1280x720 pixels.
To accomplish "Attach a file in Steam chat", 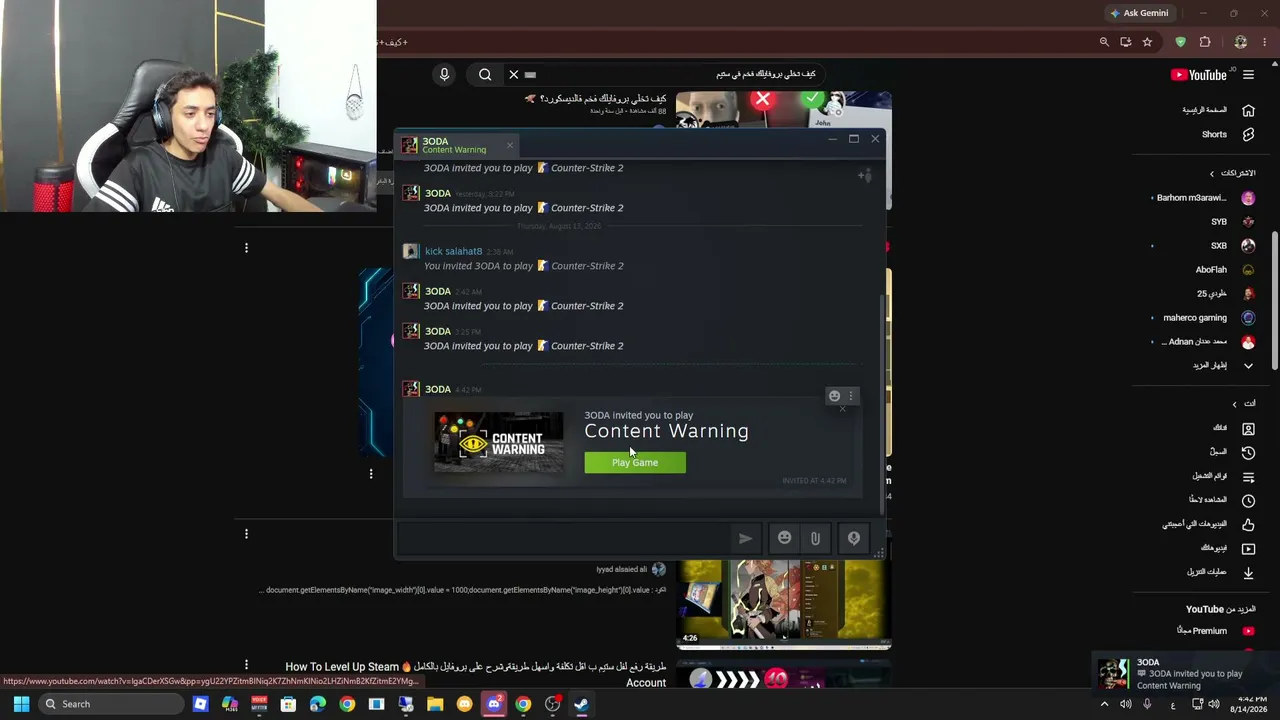I will [x=815, y=539].
